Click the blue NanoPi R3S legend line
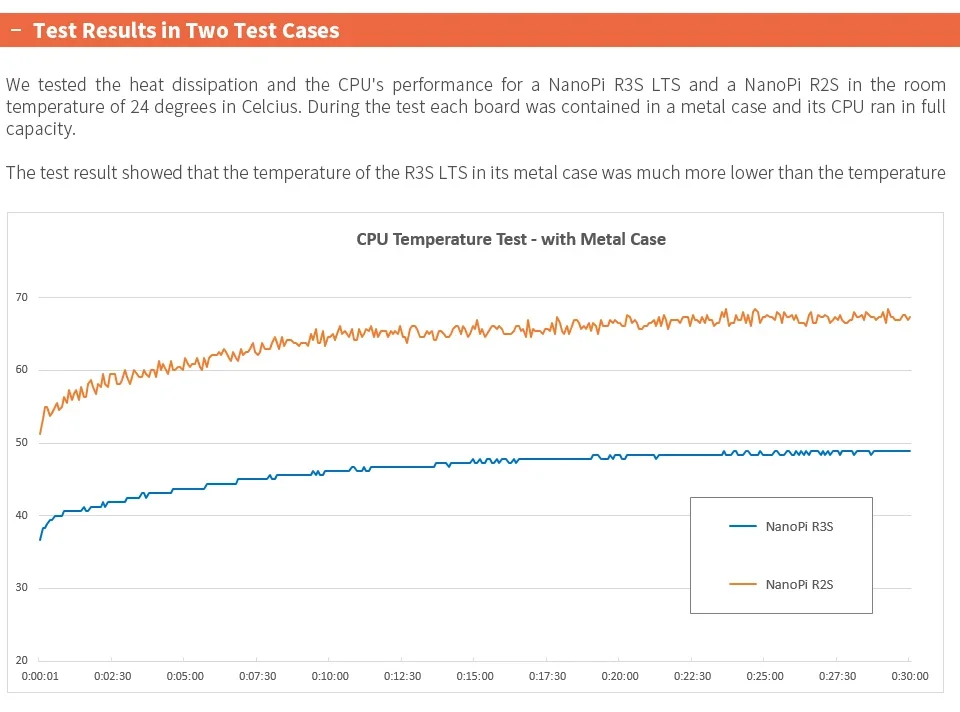 743,526
